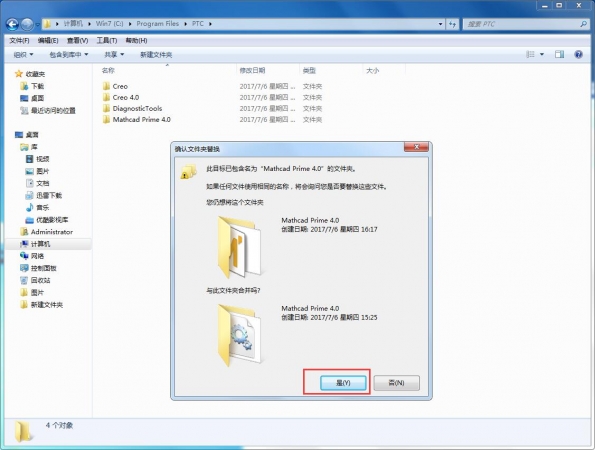This screenshot has width=595, height=450.
Task: Click the Back navigation arrow
Action: [12, 24]
